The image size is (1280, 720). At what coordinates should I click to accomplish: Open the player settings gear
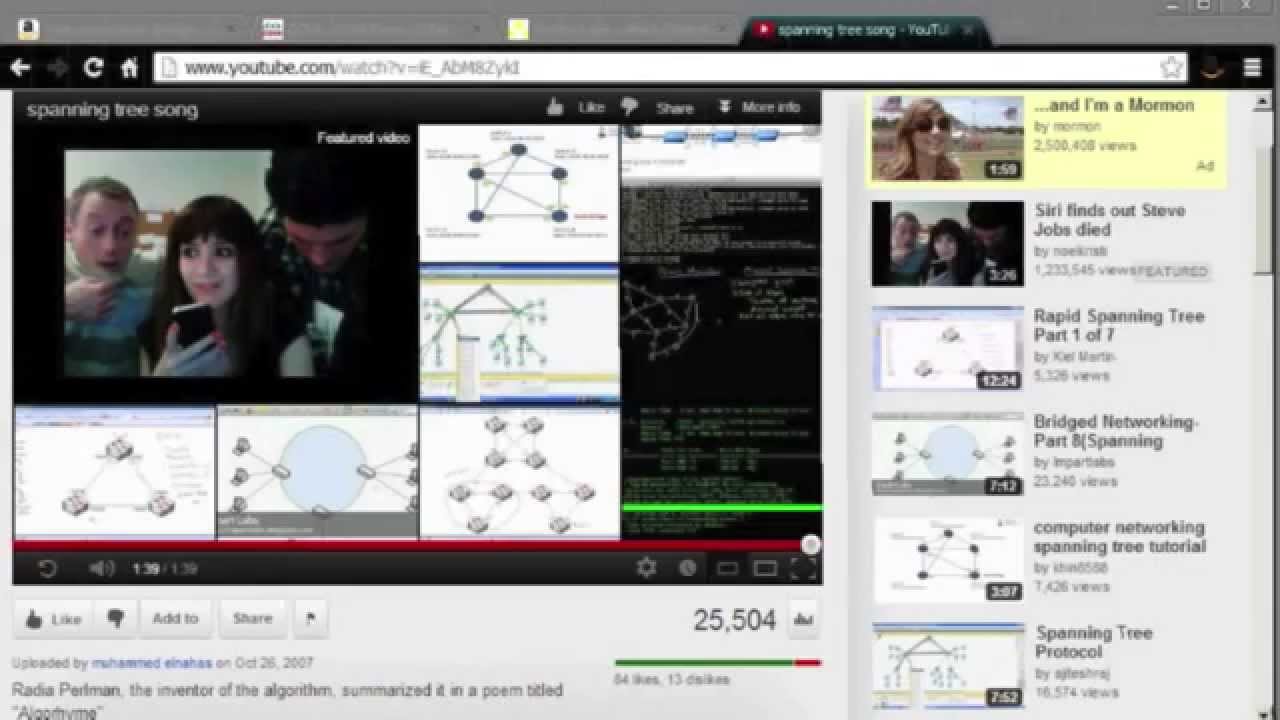(647, 568)
